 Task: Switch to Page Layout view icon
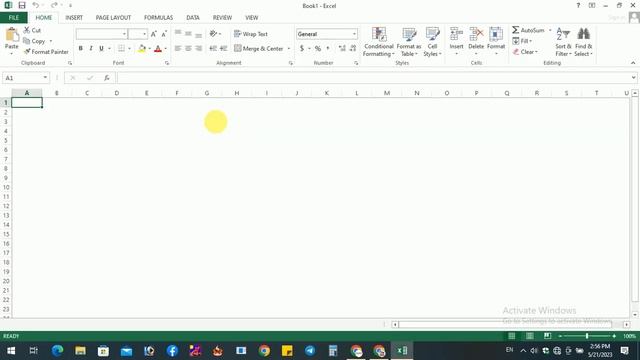pos(529,336)
